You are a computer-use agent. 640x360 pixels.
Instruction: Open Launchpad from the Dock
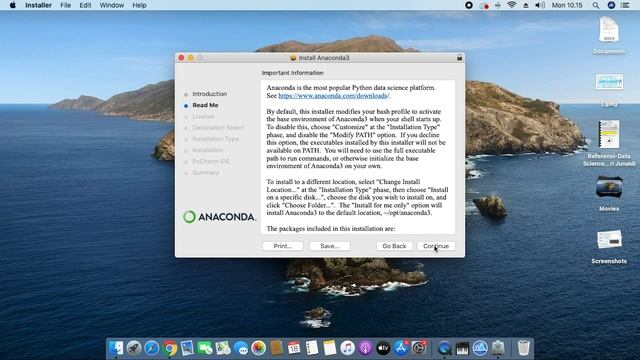pyautogui.click(x=133, y=348)
